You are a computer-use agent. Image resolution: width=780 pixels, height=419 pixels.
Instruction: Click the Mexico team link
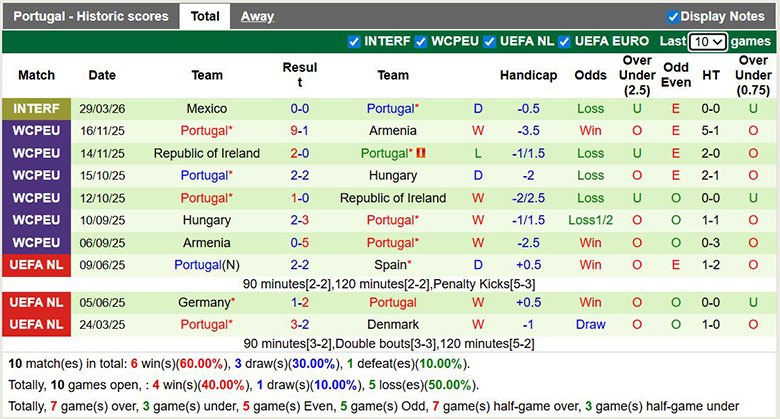207,109
